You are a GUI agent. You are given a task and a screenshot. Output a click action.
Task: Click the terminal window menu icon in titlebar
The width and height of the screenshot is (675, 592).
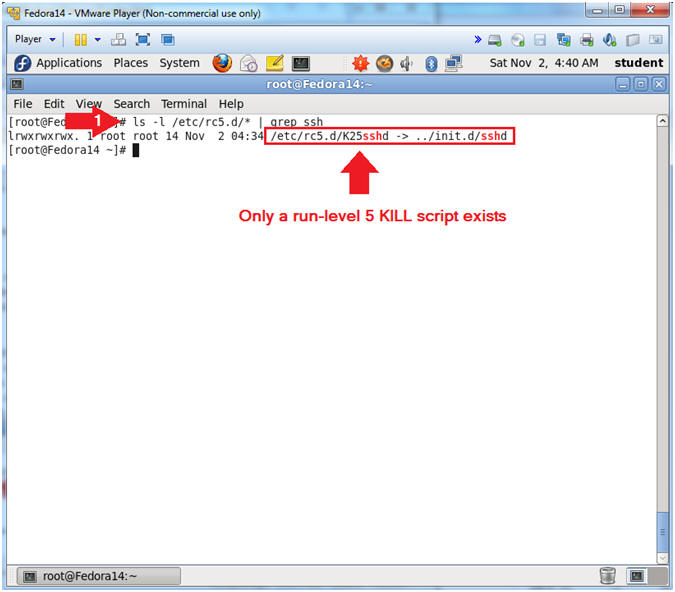[17, 84]
